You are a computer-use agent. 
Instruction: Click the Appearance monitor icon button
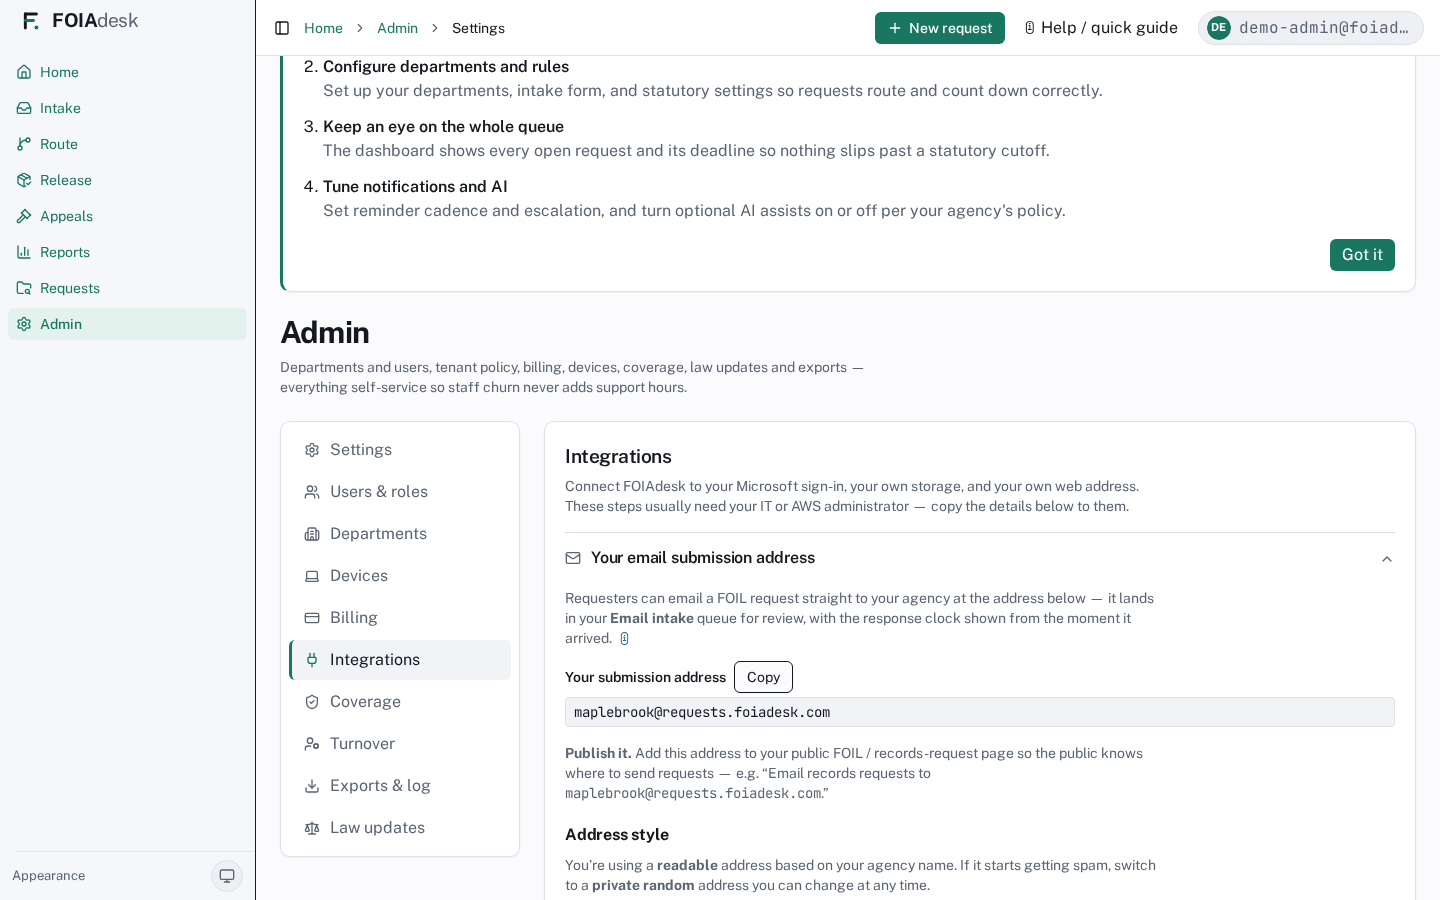(227, 876)
